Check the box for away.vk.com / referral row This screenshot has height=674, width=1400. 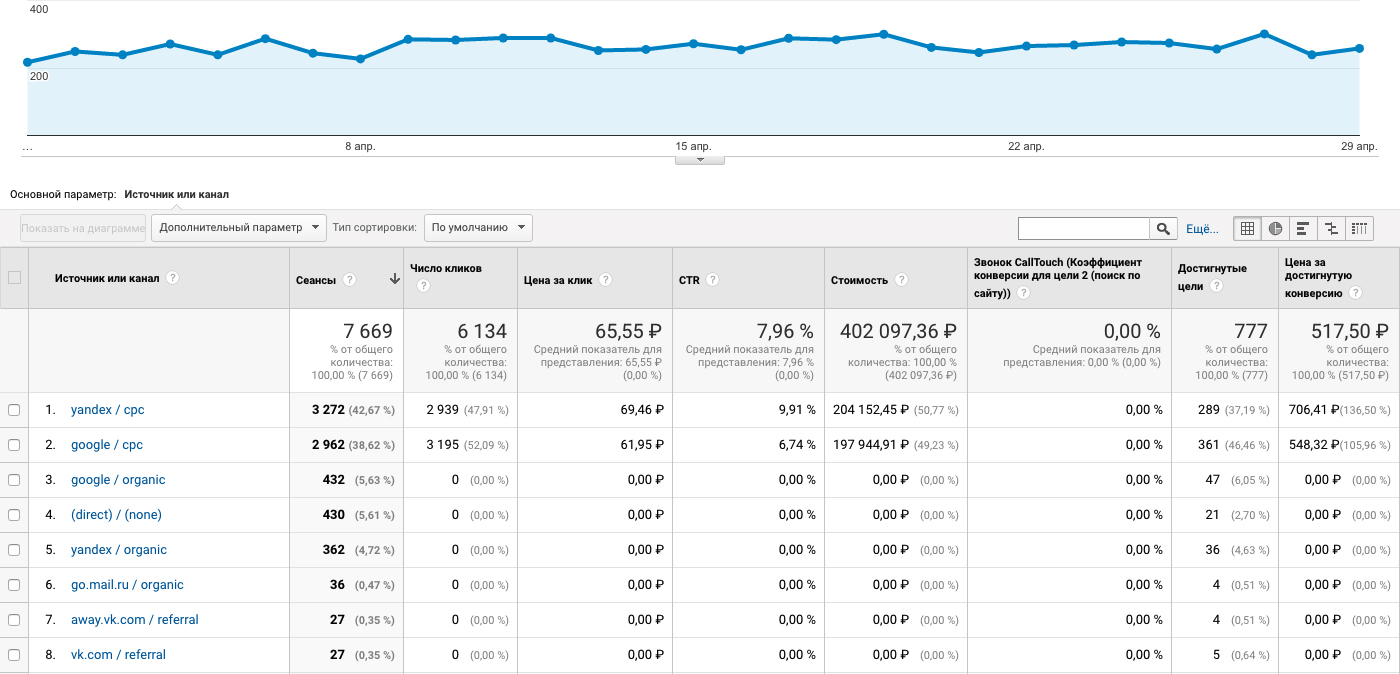coord(14,620)
